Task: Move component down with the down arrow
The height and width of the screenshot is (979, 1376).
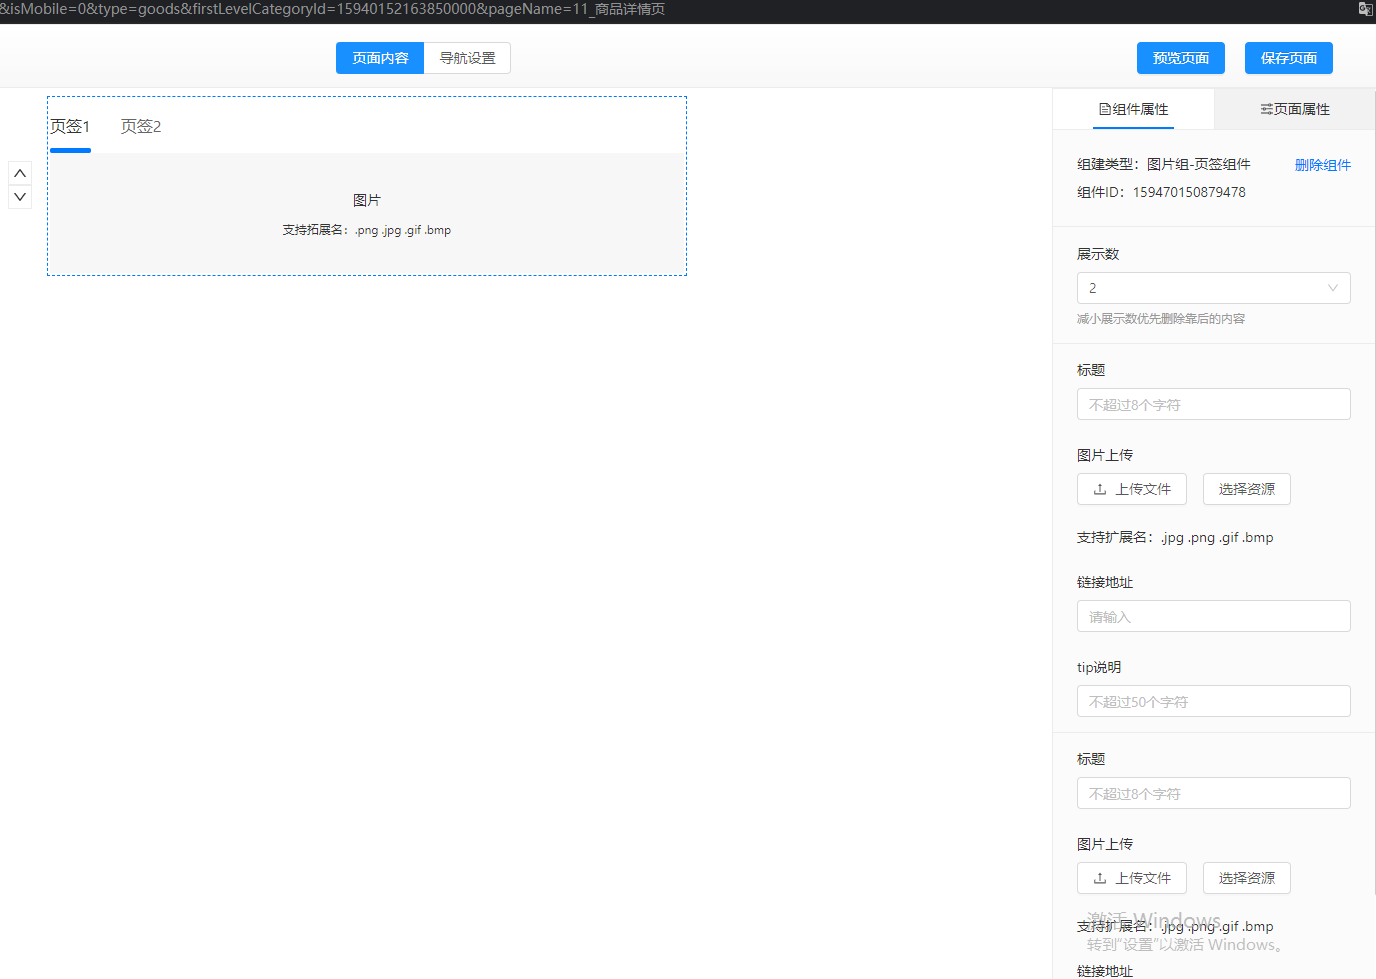Action: tap(20, 197)
